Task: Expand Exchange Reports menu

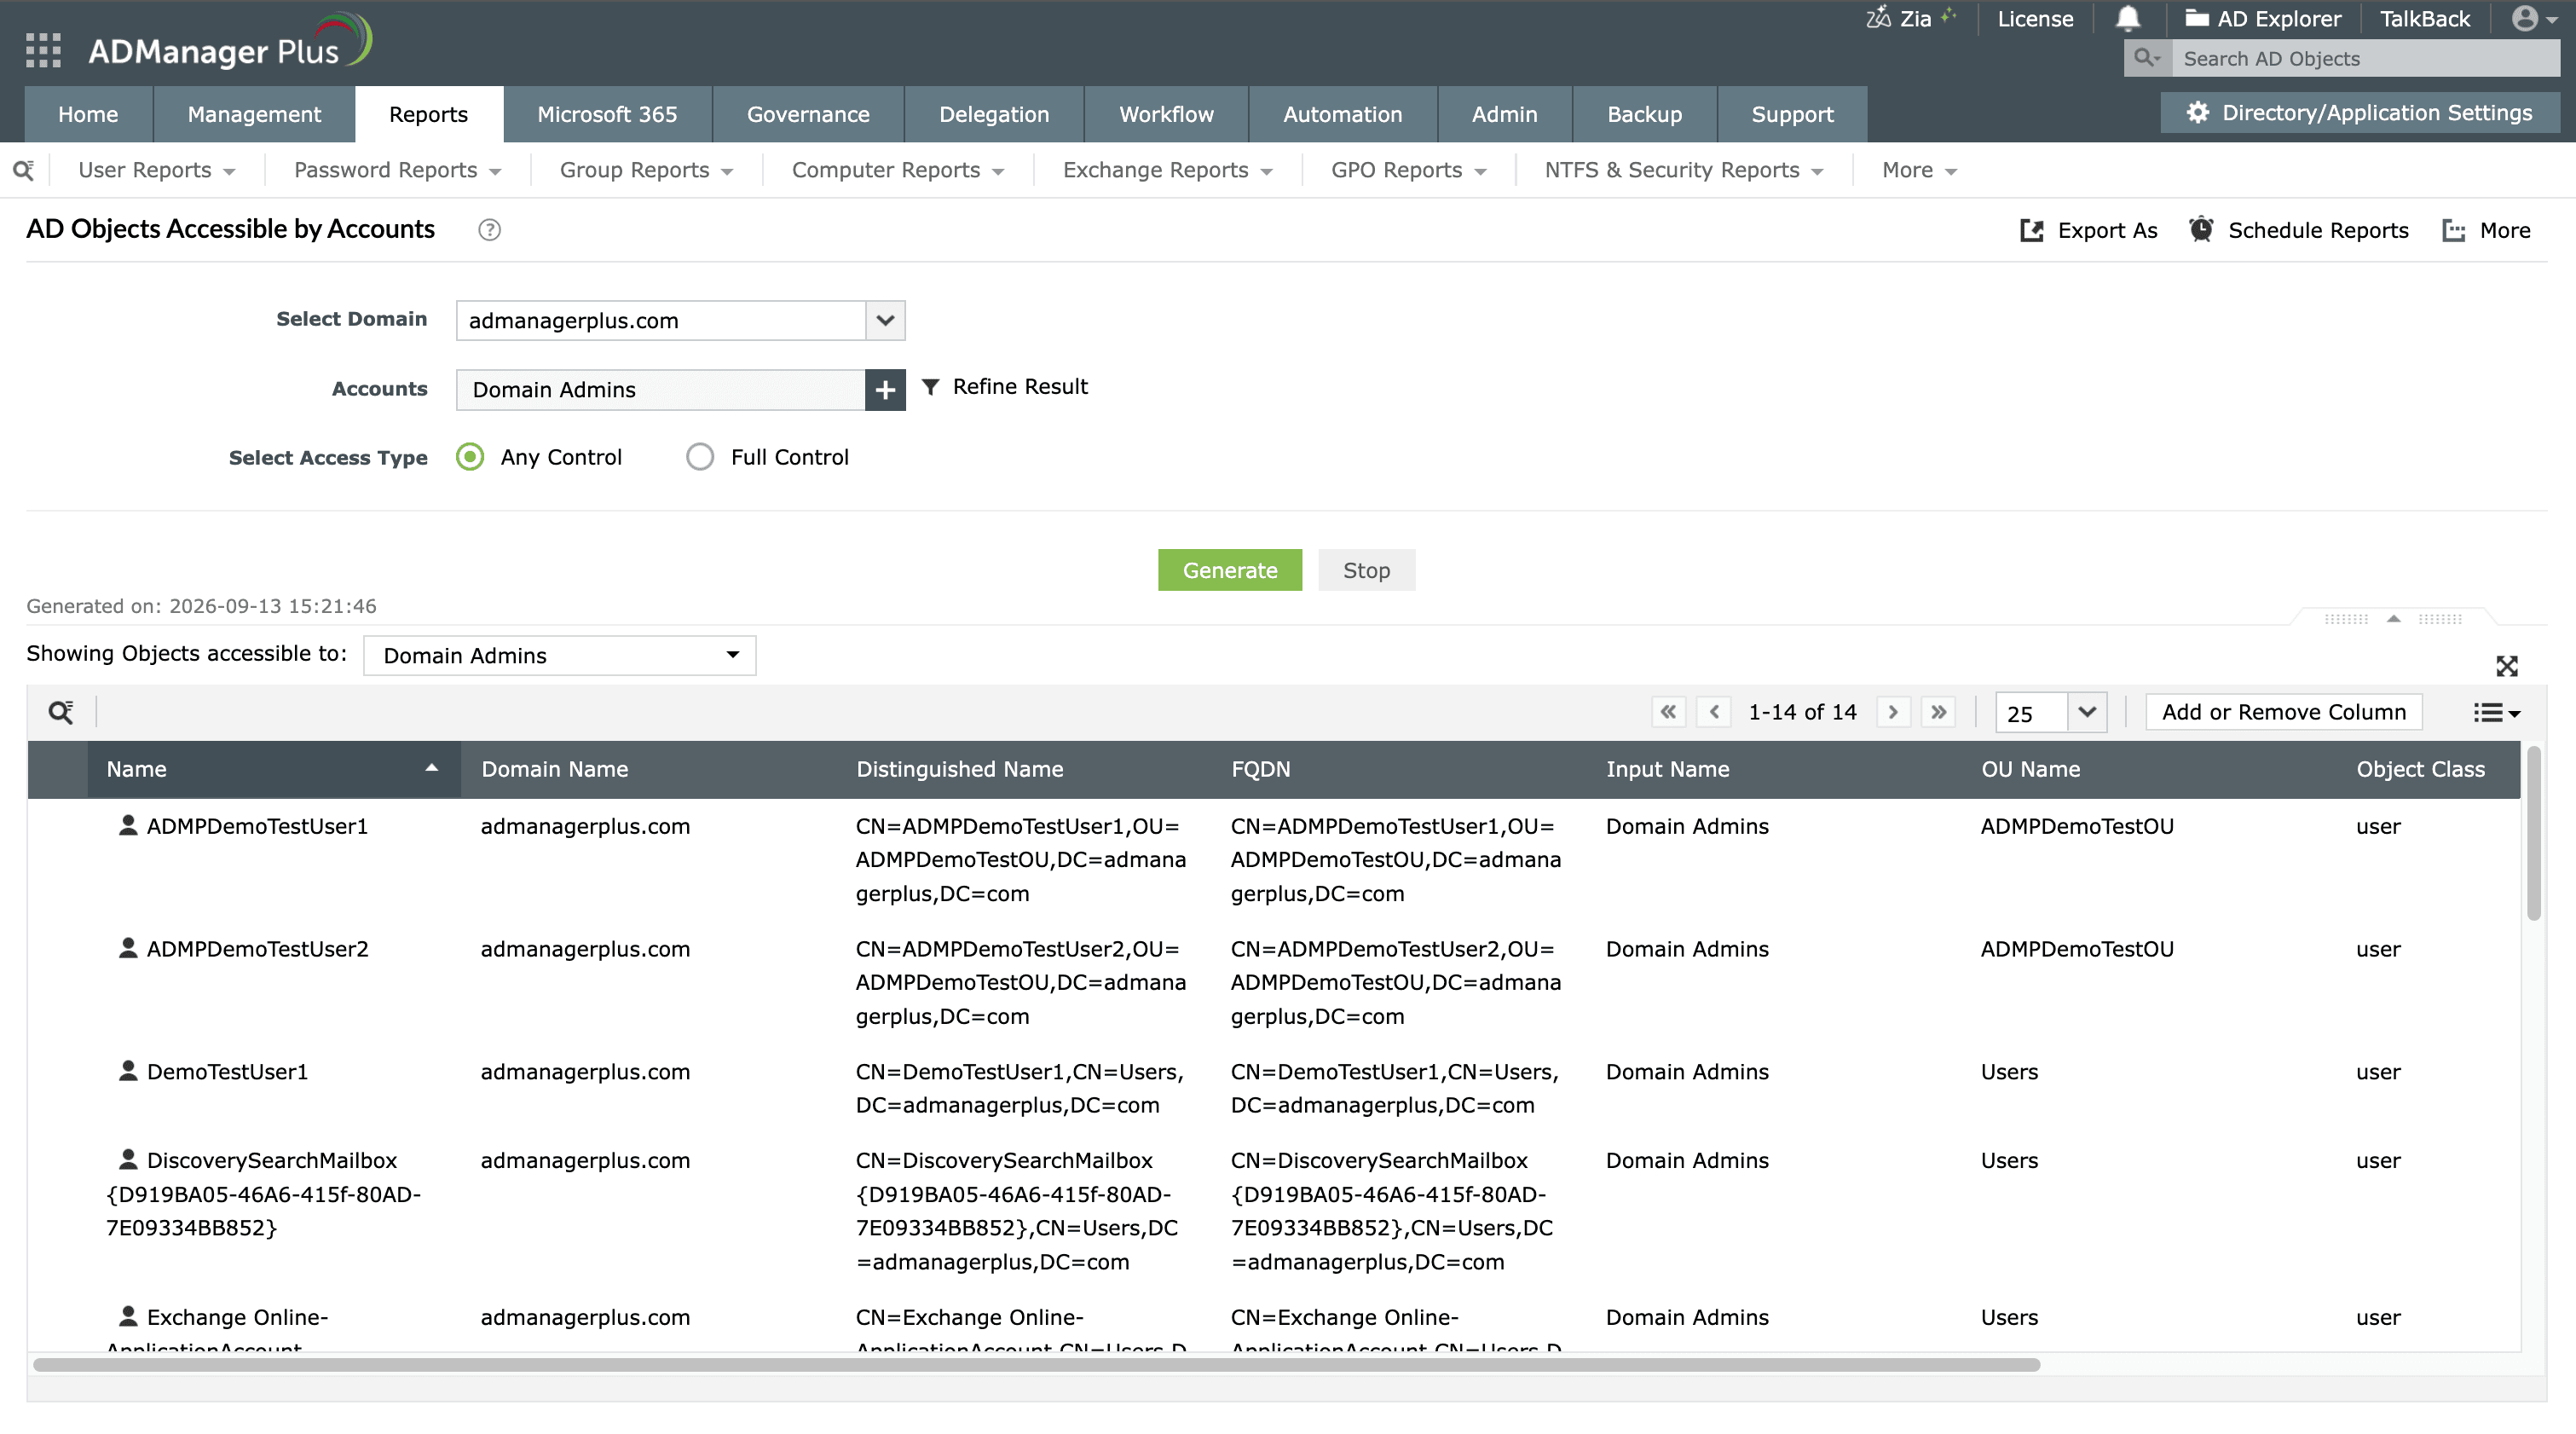Action: click(1167, 170)
